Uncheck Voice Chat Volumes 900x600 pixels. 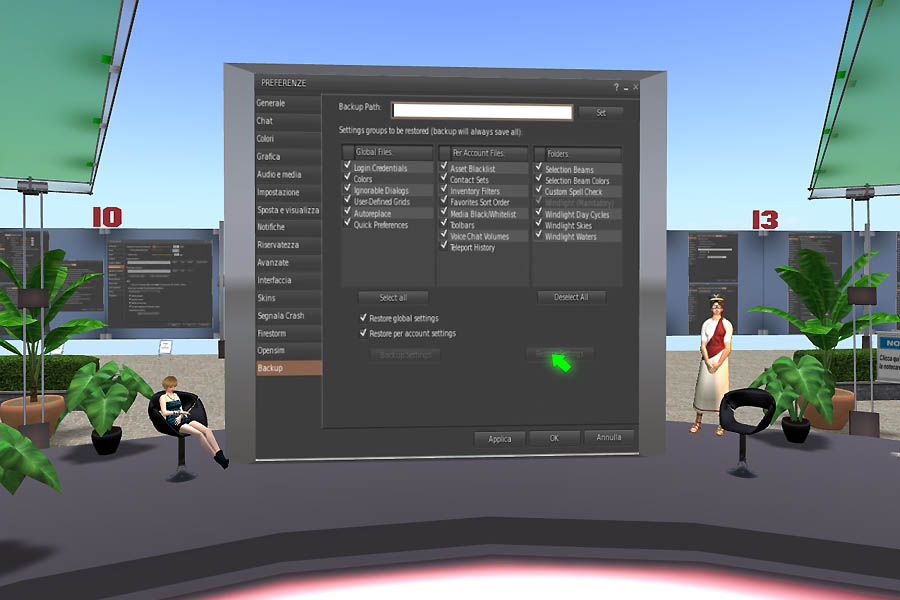point(444,235)
